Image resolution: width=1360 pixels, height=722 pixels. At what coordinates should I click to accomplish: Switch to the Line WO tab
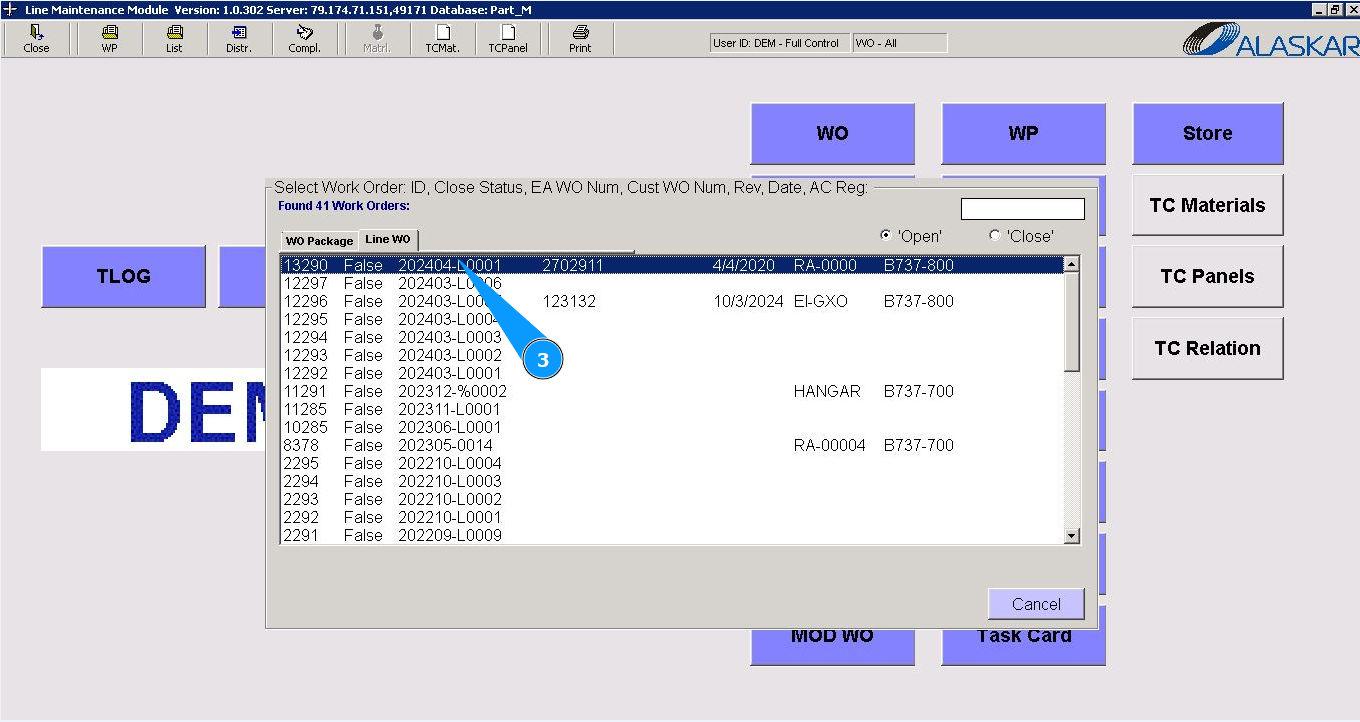tap(387, 240)
